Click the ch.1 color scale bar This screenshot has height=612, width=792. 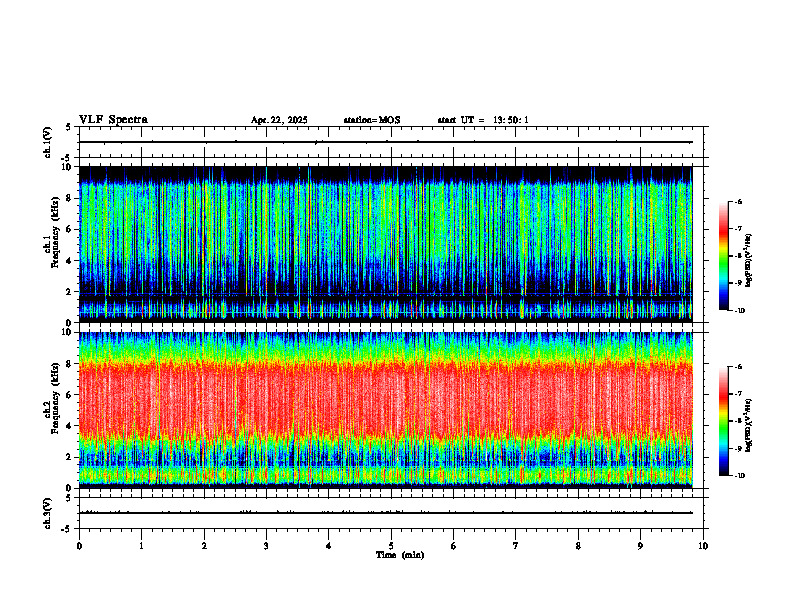click(x=724, y=256)
